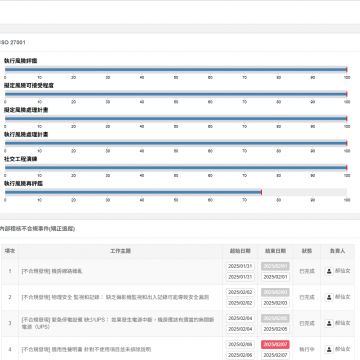Click the name 郝仙女 in row 4
This screenshot has width=360, height=360.
pos(343,349)
